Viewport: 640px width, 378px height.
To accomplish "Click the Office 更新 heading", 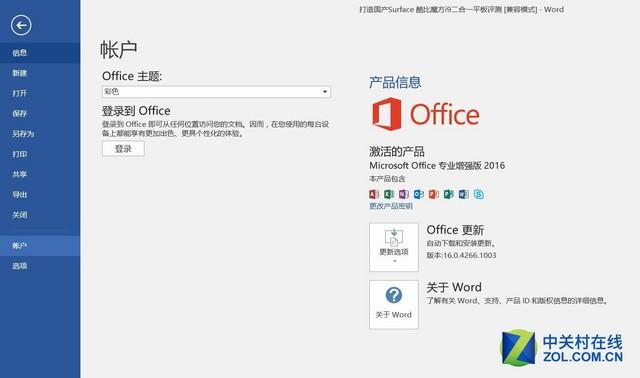I will (x=455, y=230).
